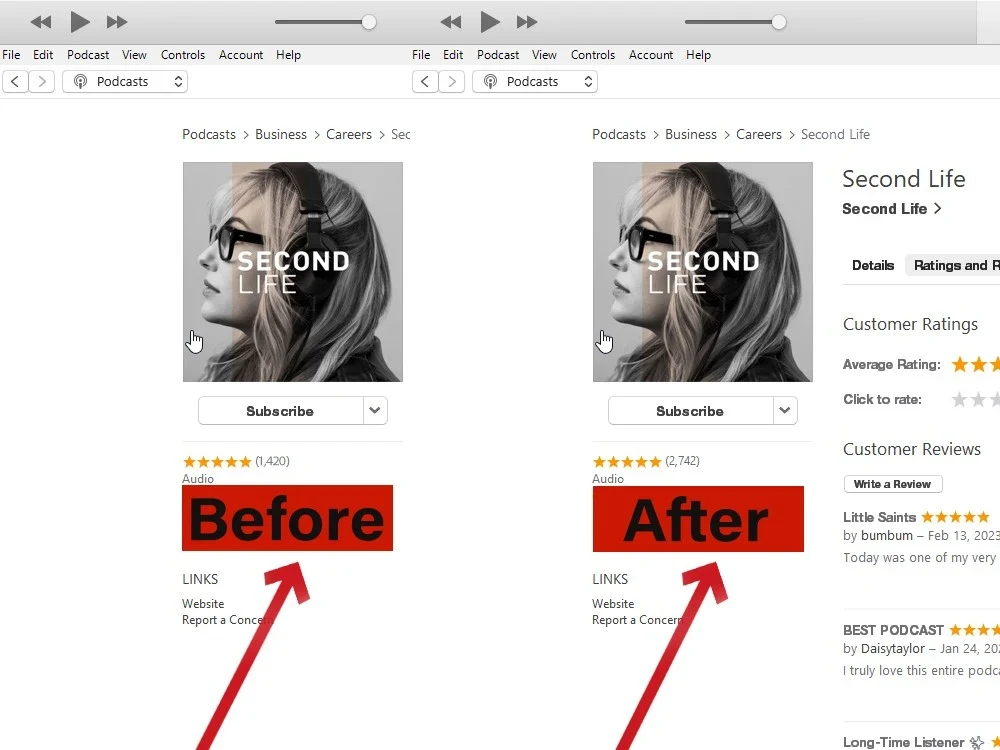This screenshot has width=1000, height=750.
Task: Click reviewer name bumbum
Action: tap(886, 535)
